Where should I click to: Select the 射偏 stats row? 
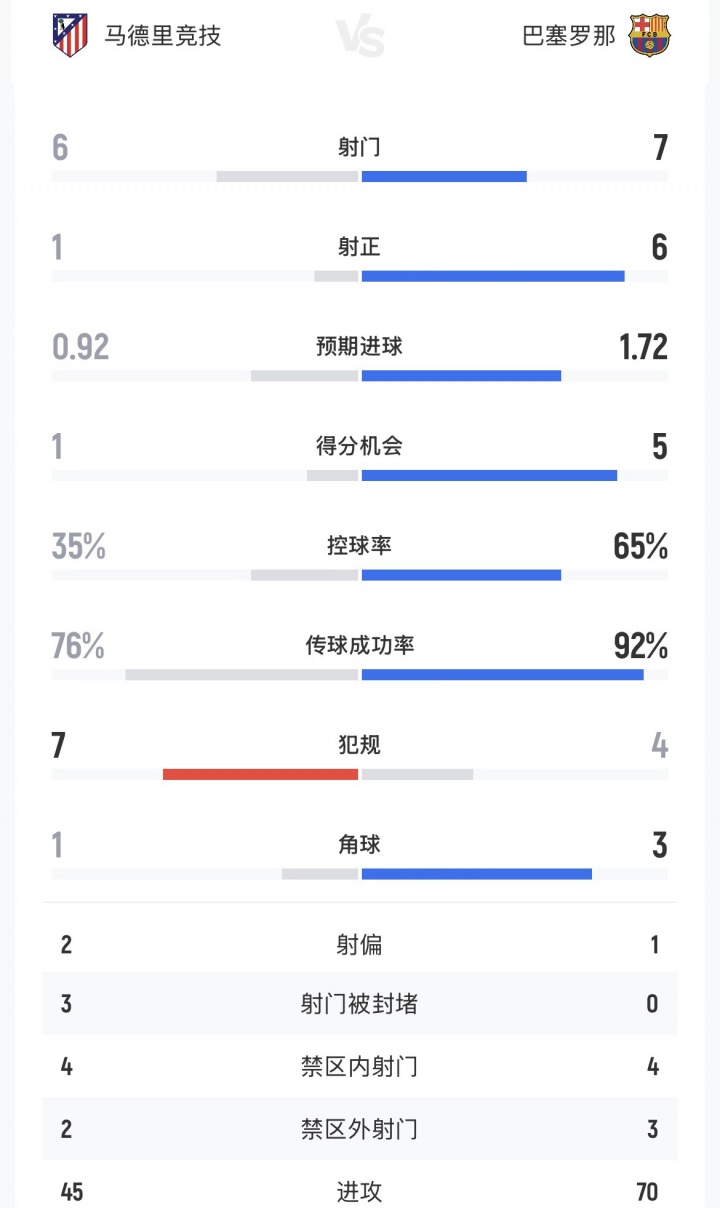point(359,945)
